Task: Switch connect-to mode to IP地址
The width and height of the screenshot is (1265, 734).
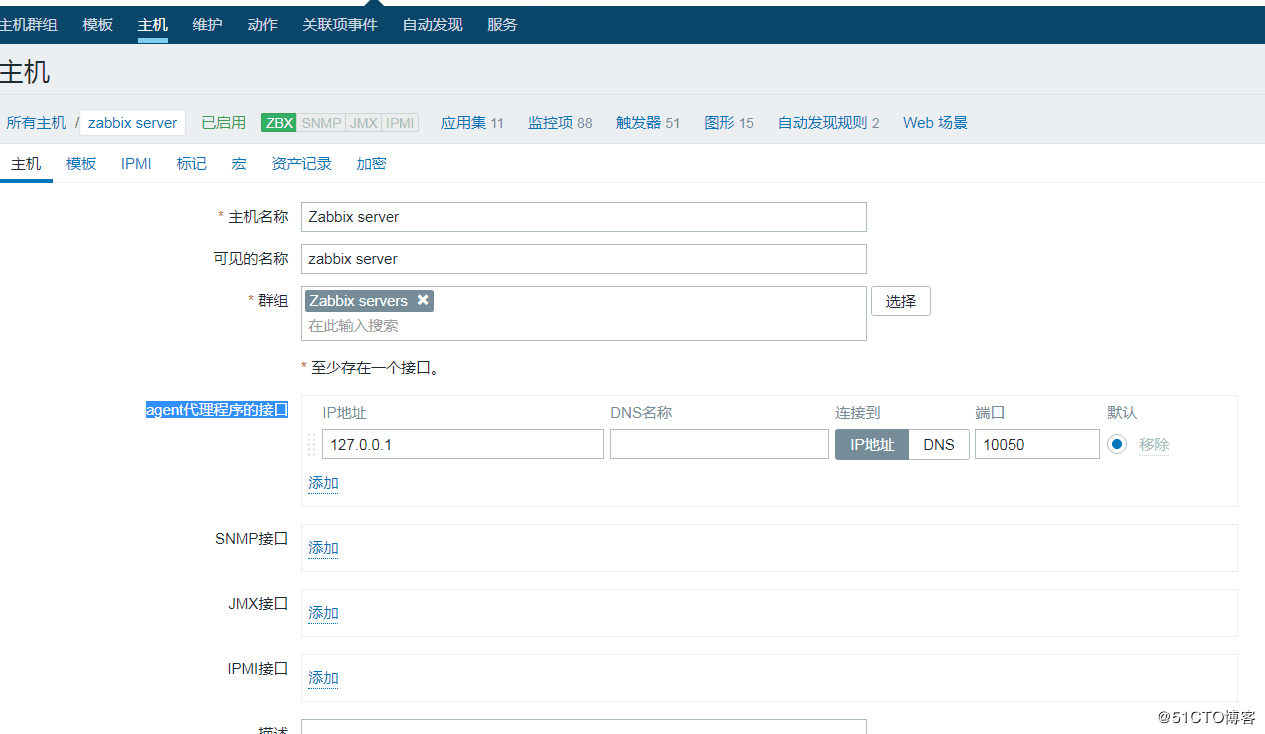Action: (x=872, y=445)
